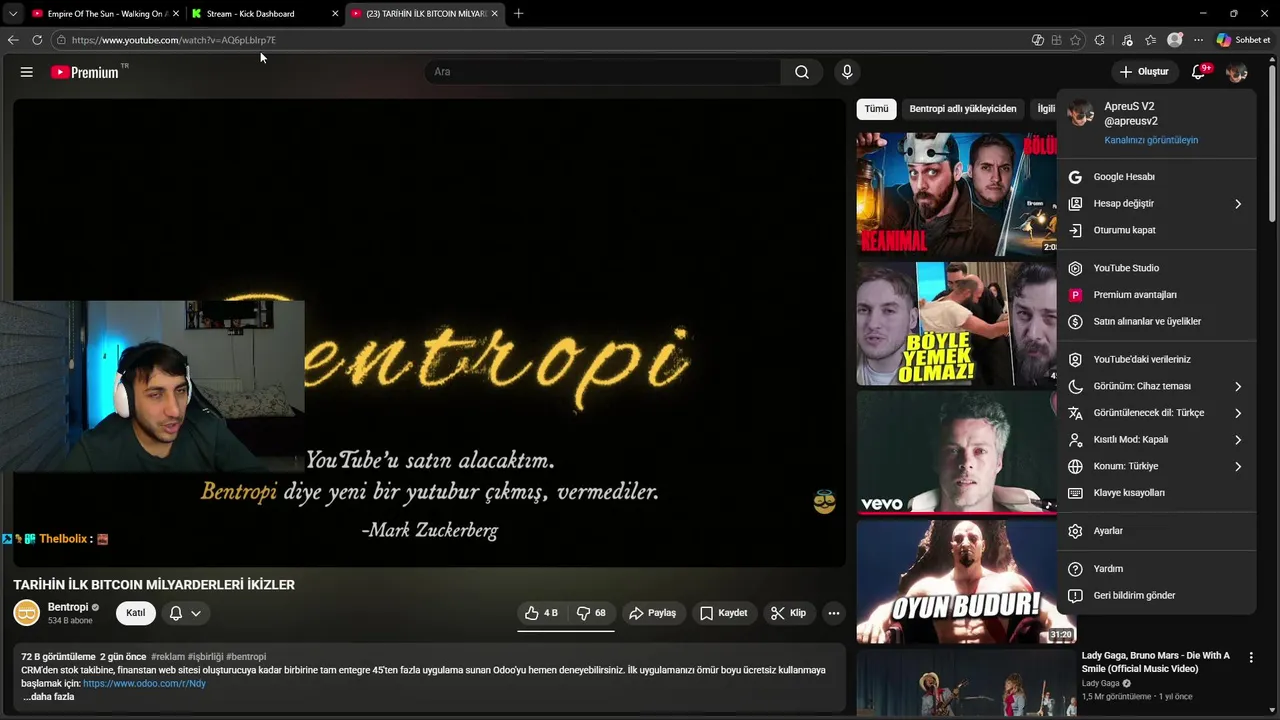Open the vevo music video thumbnail
This screenshot has width=1280, height=720.
click(956, 452)
